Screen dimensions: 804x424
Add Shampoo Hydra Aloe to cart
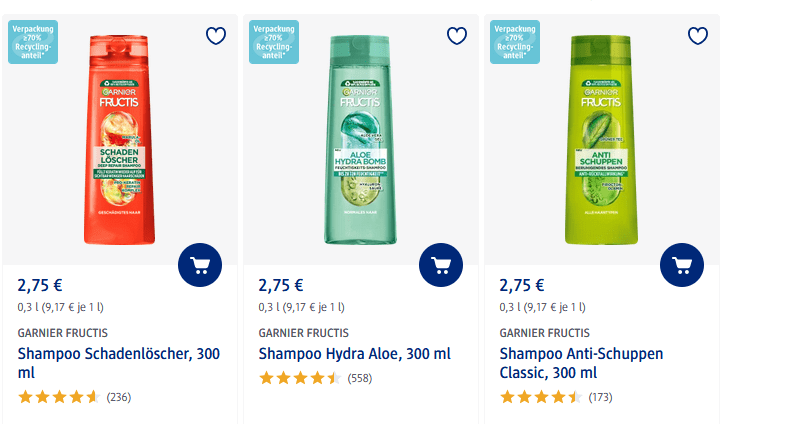441,264
